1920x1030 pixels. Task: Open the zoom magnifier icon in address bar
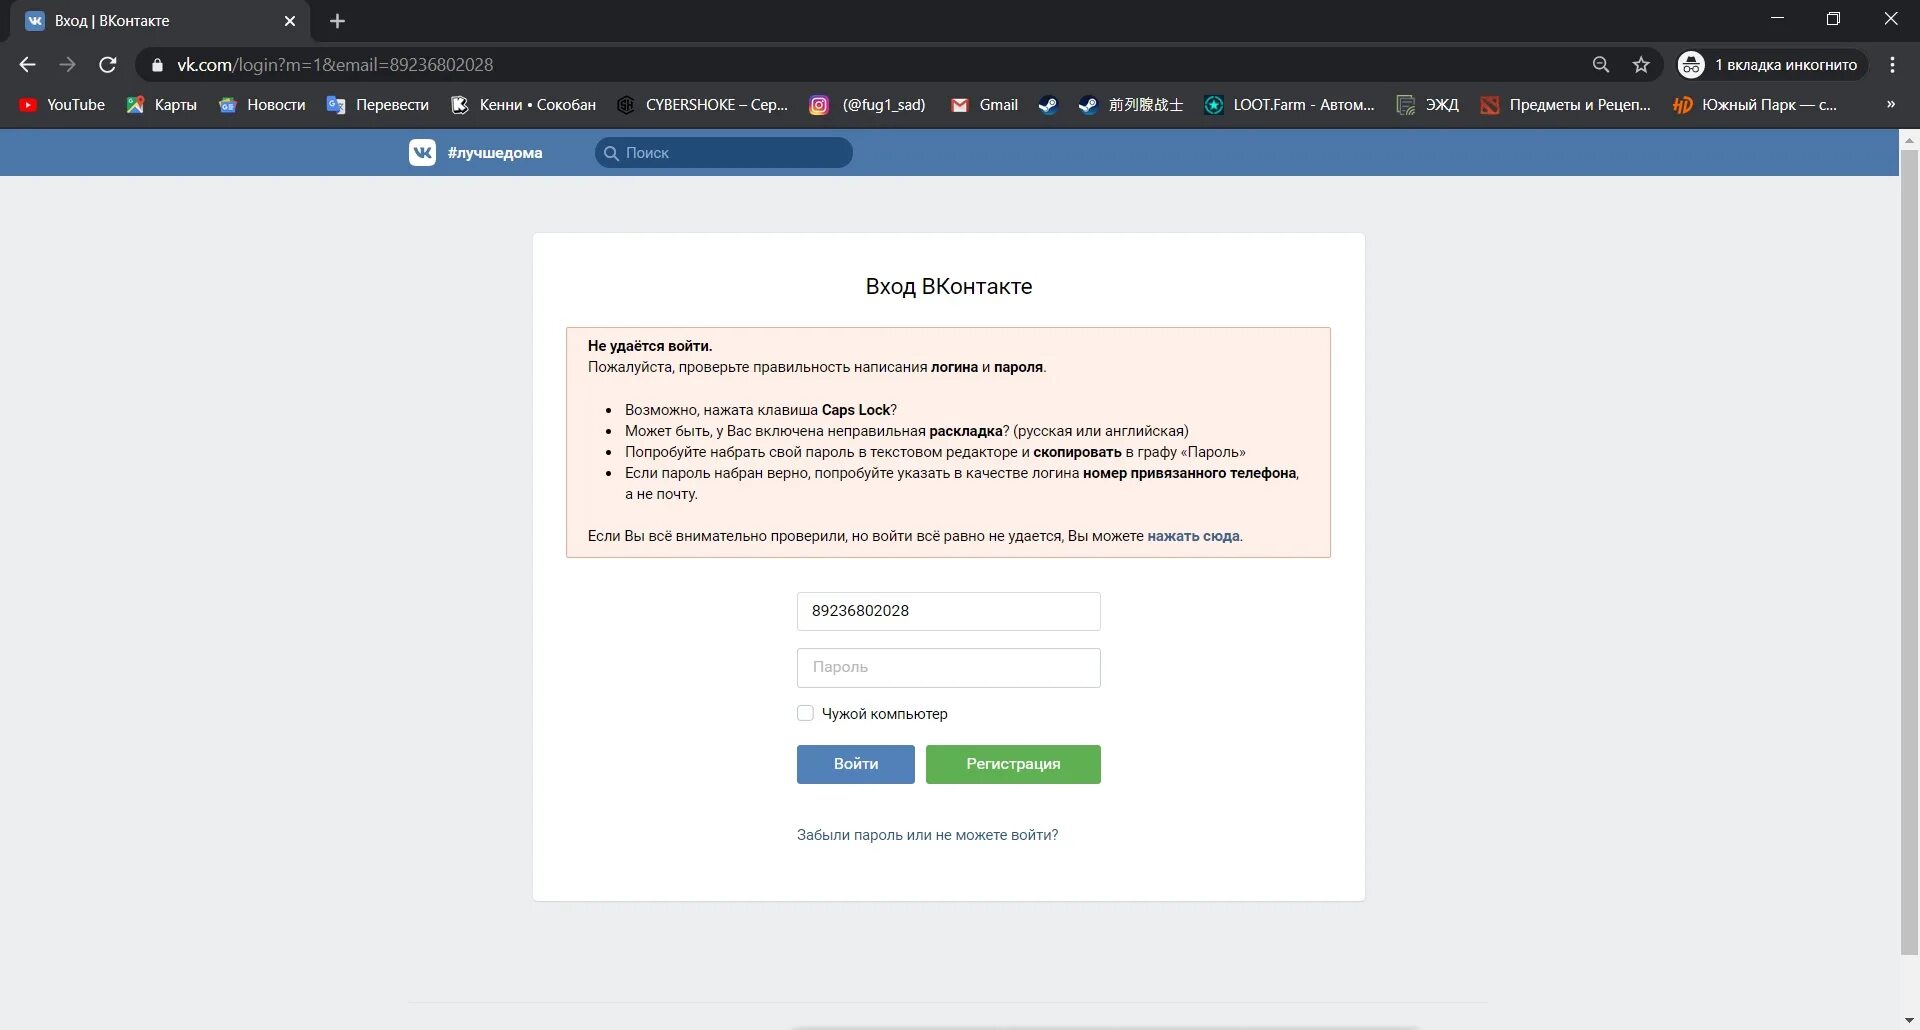pyautogui.click(x=1601, y=65)
